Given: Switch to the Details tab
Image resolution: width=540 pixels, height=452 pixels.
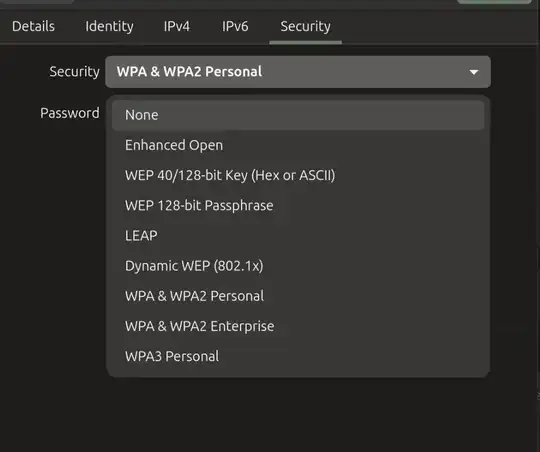Looking at the screenshot, I should [33, 27].
